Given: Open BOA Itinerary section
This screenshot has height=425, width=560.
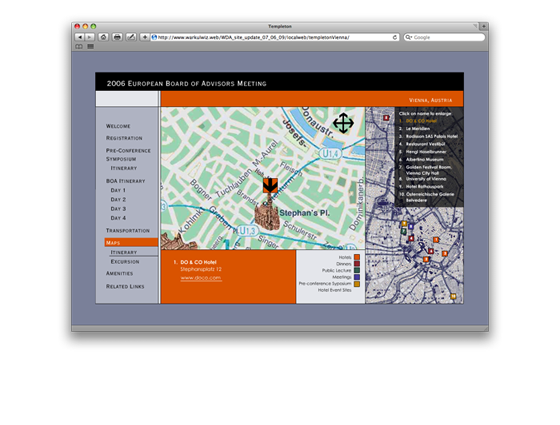Looking at the screenshot, I should [125, 181].
